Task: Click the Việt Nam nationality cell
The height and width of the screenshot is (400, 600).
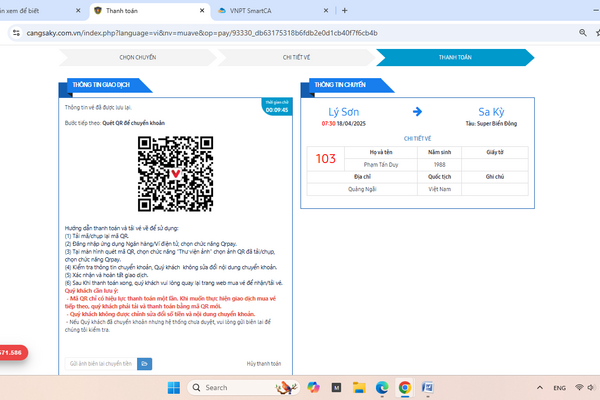Action: point(439,189)
